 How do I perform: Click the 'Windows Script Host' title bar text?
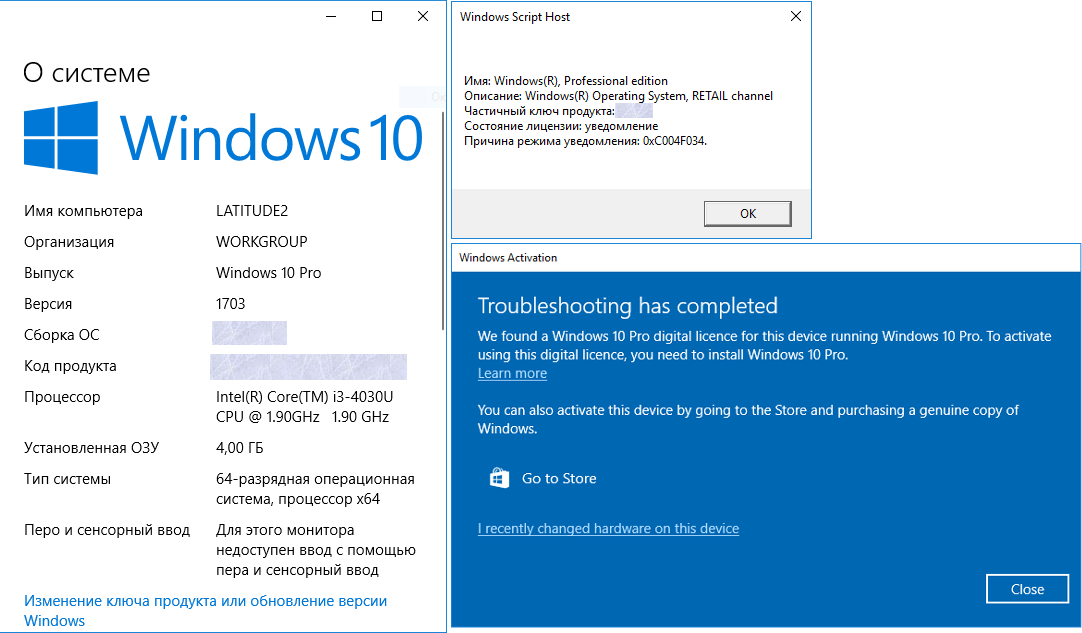pyautogui.click(x=515, y=17)
